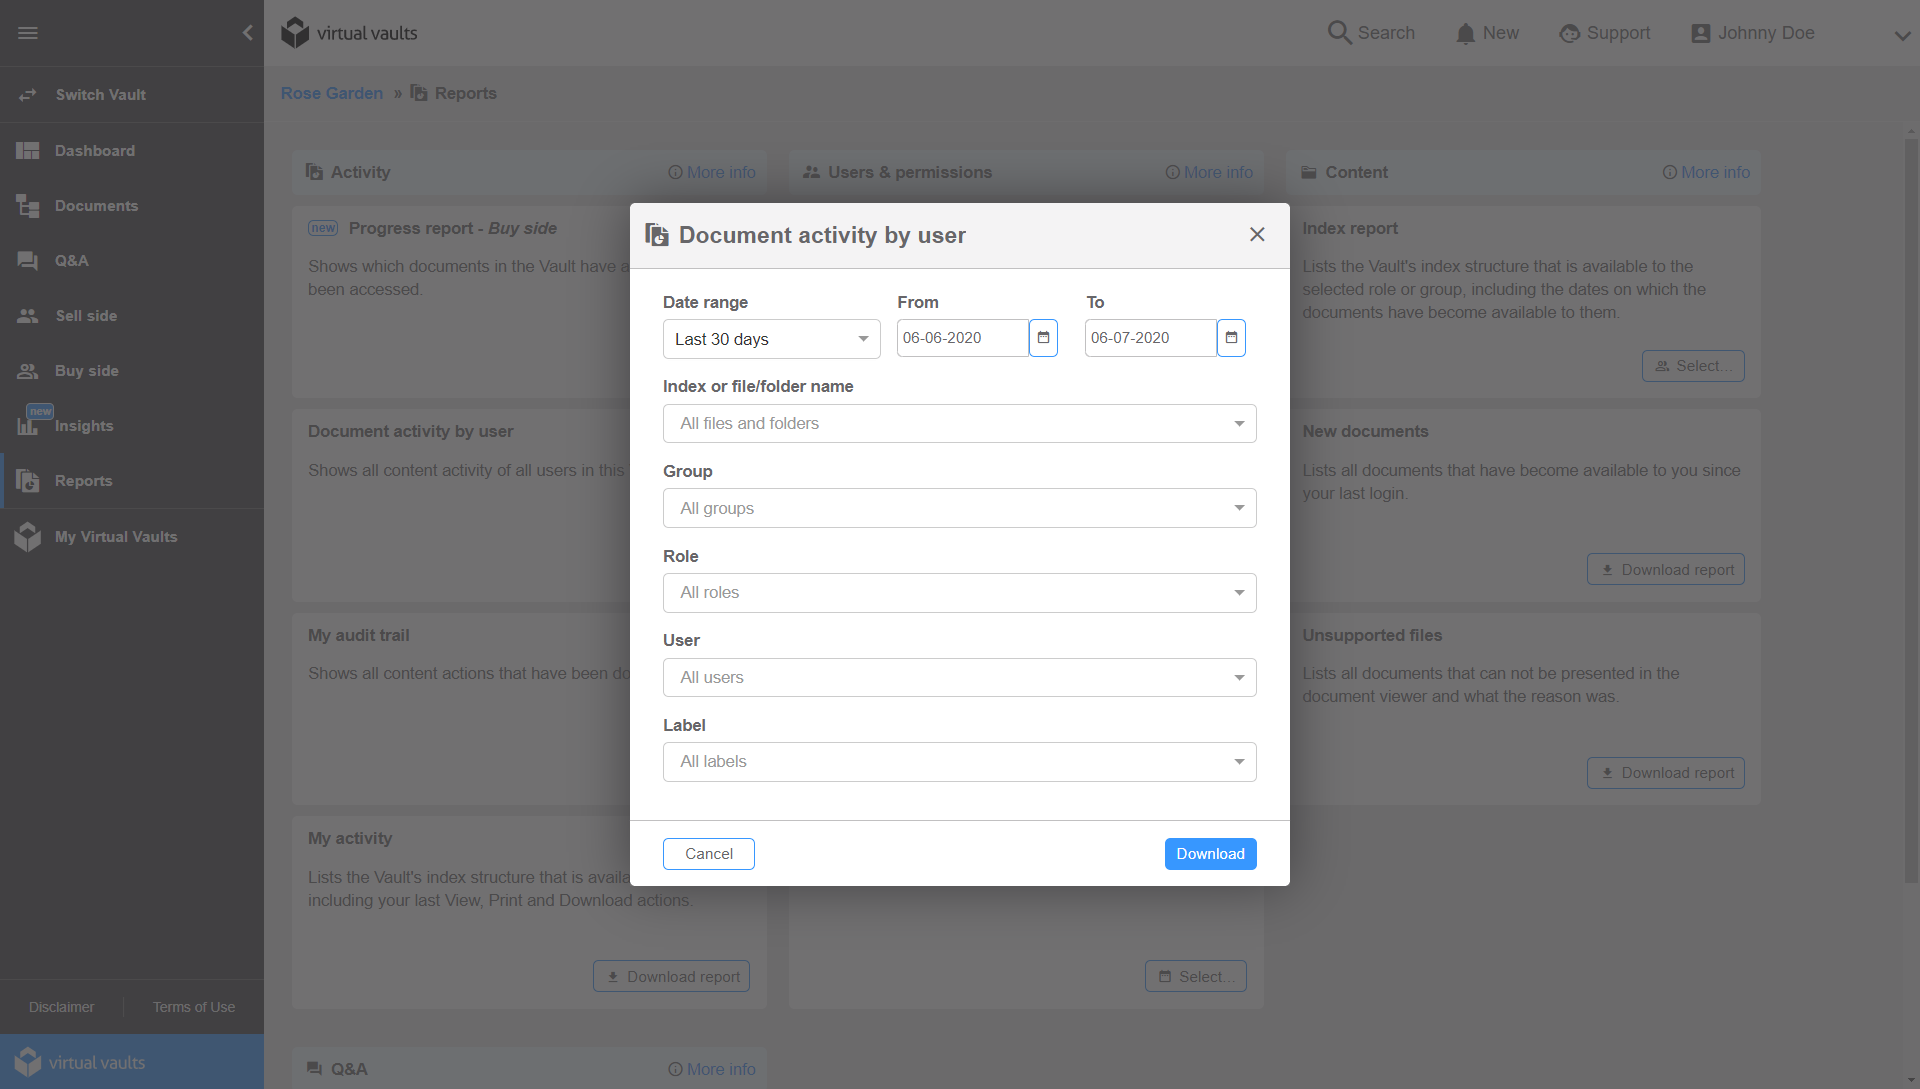Select the Search magnifier icon
This screenshot has height=1089, width=1920.
tap(1340, 32)
